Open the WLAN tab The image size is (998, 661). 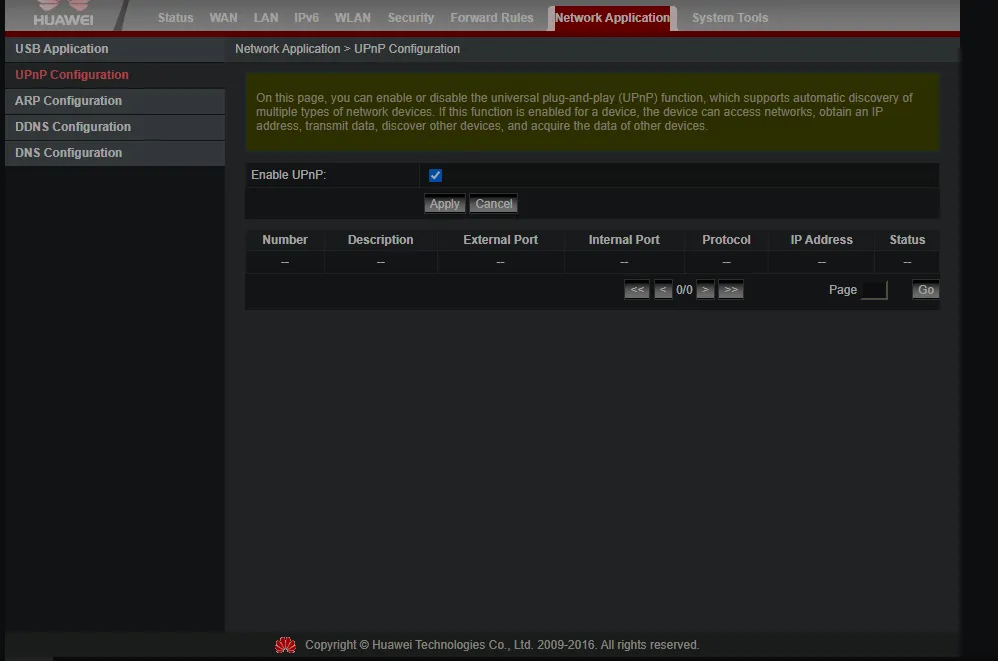pyautogui.click(x=352, y=18)
